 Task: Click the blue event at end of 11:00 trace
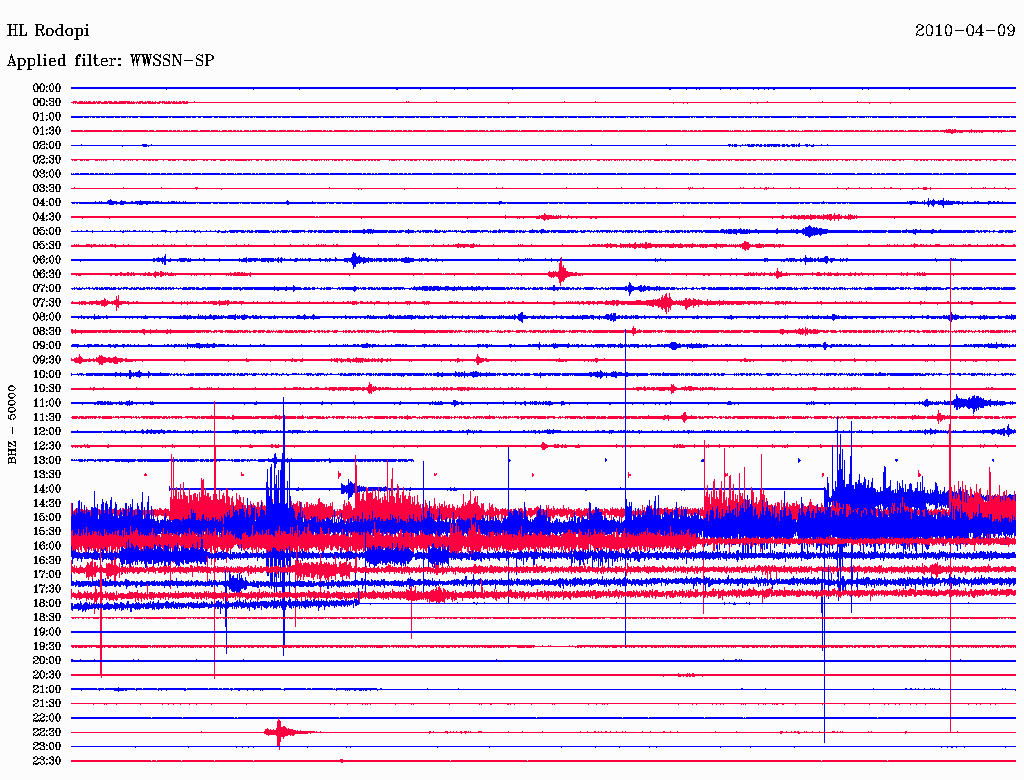(x=973, y=403)
